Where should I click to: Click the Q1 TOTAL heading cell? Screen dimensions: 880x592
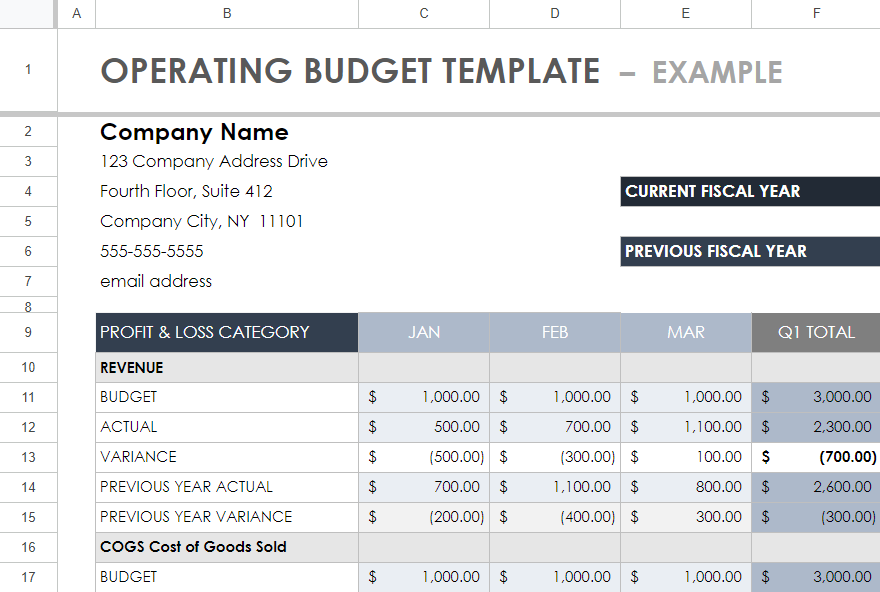[816, 332]
